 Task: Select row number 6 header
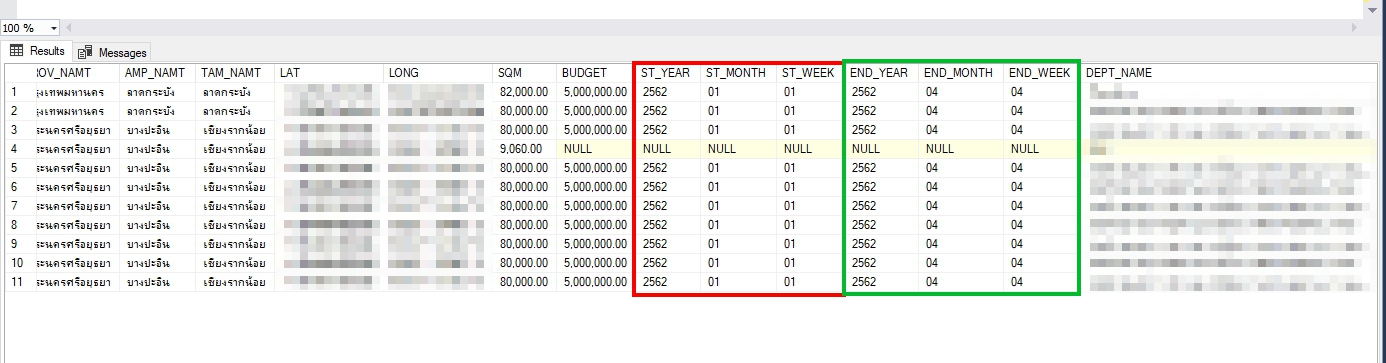point(20,187)
